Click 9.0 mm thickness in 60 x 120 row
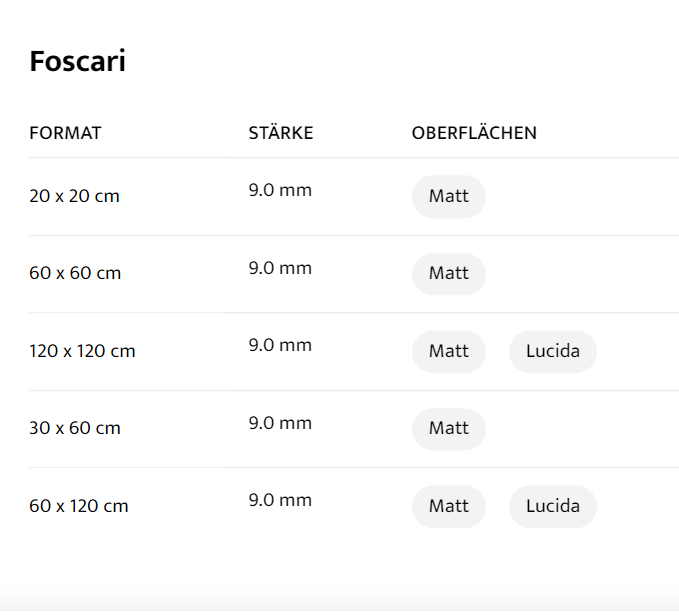 (280, 500)
